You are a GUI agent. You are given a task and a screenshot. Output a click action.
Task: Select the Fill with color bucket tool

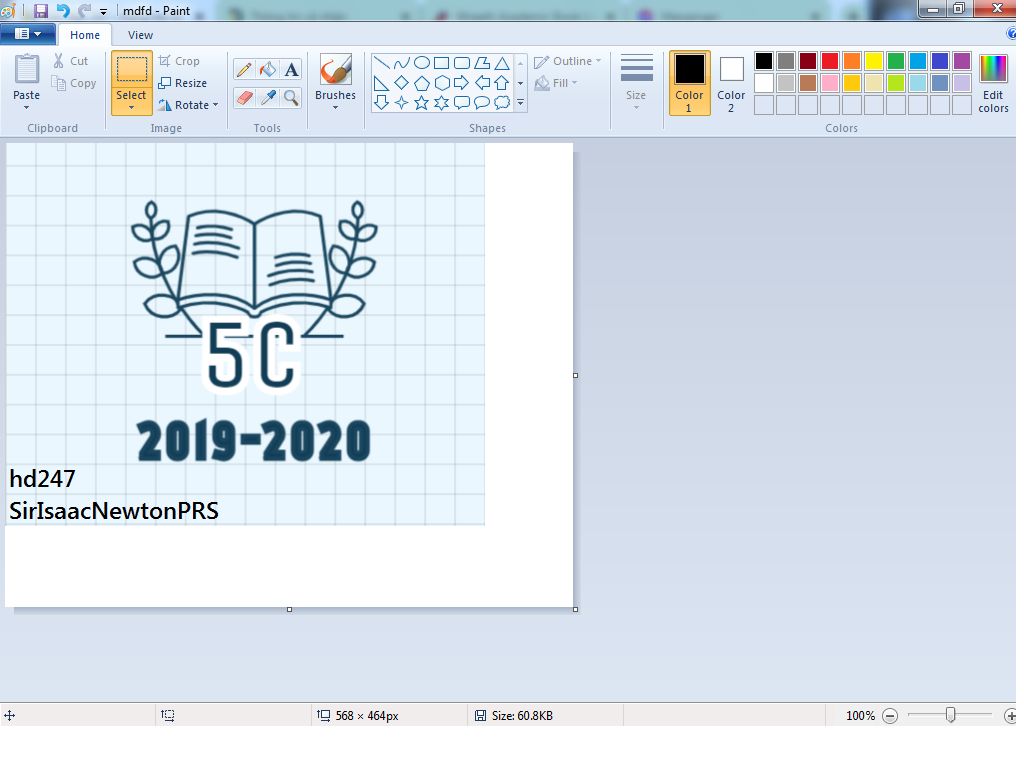tap(268, 69)
